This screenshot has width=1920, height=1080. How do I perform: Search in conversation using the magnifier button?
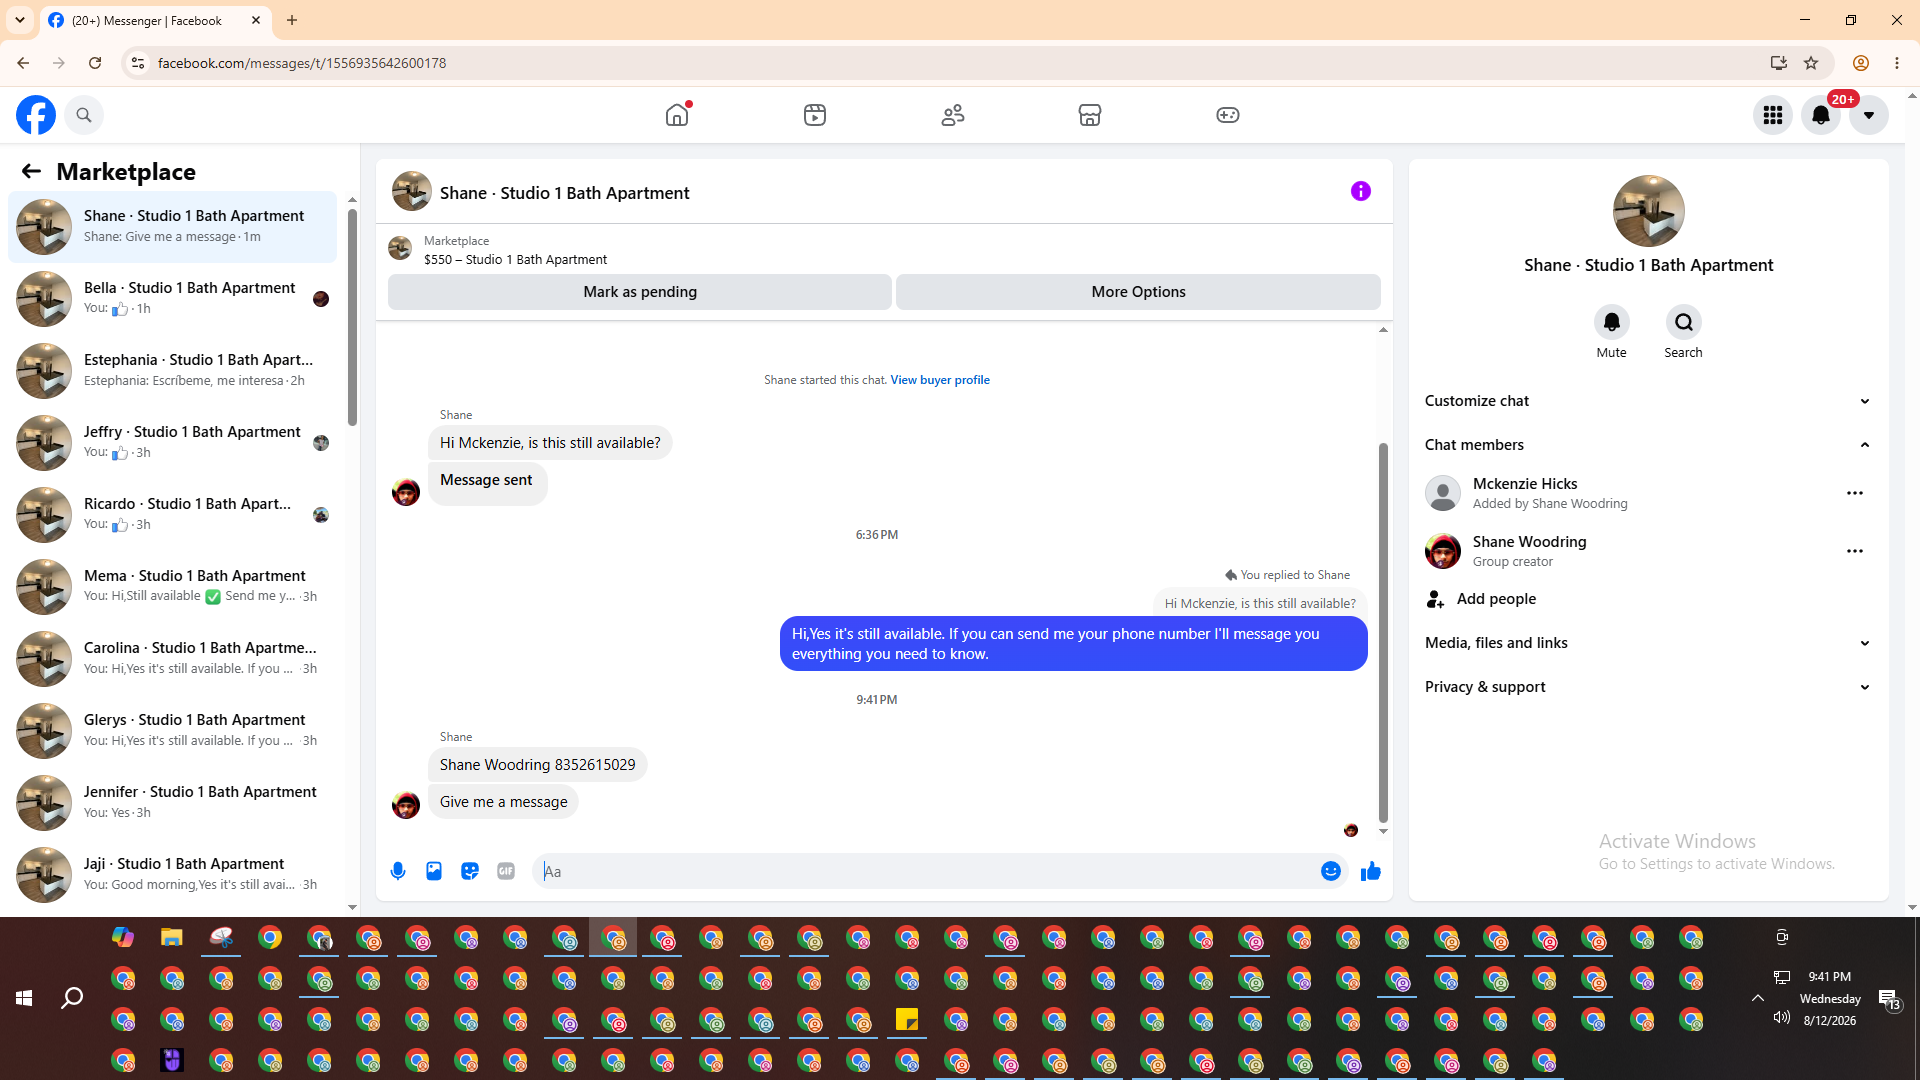coord(1684,322)
